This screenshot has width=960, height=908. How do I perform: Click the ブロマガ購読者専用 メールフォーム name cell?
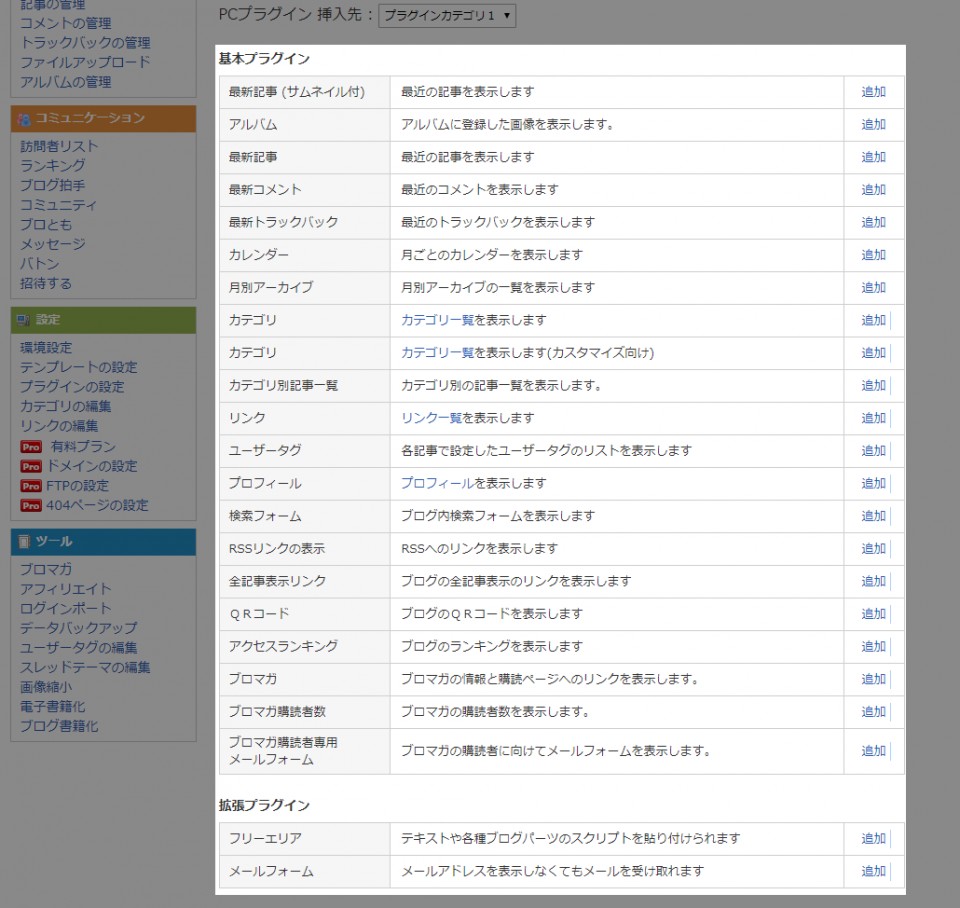[x=305, y=751]
